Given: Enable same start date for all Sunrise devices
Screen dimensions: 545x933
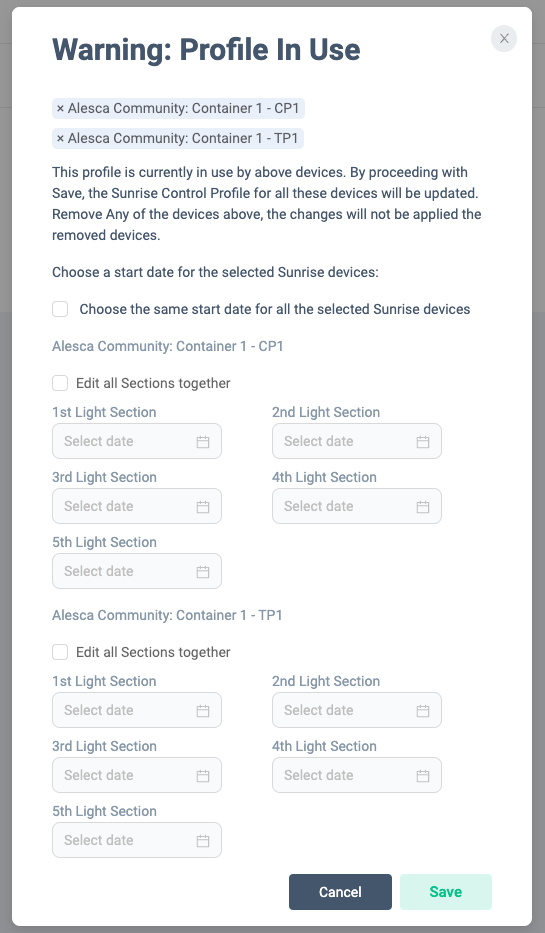Looking at the screenshot, I should (x=60, y=309).
